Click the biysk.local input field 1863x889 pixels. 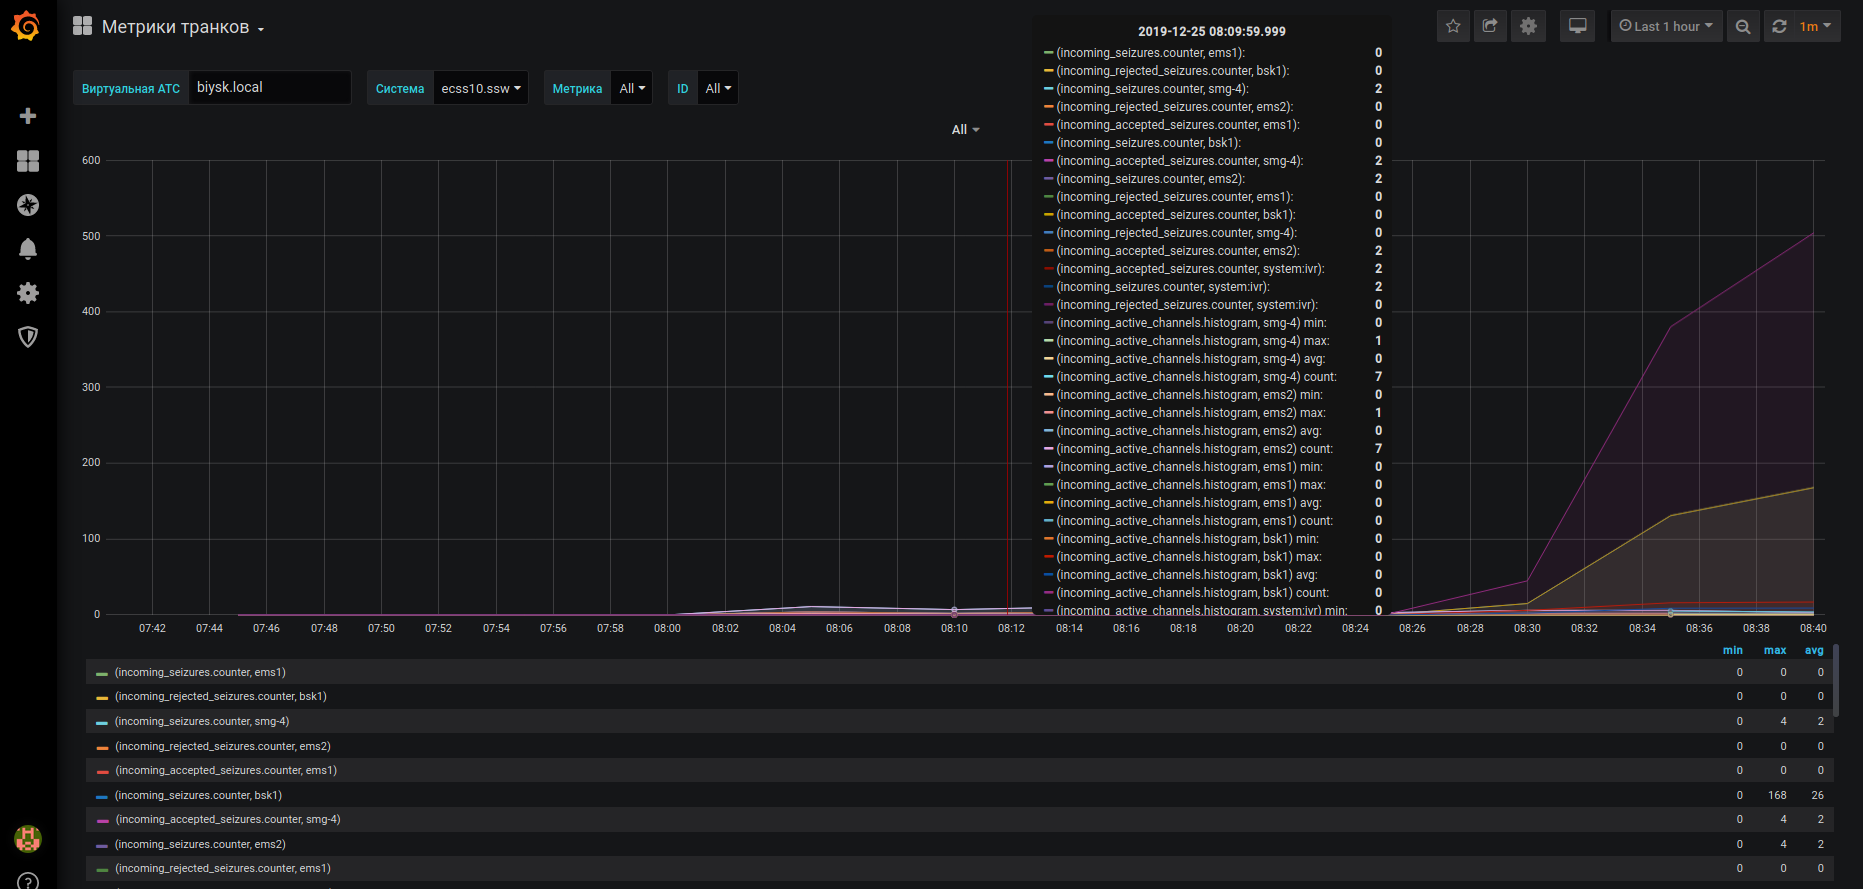tap(270, 88)
